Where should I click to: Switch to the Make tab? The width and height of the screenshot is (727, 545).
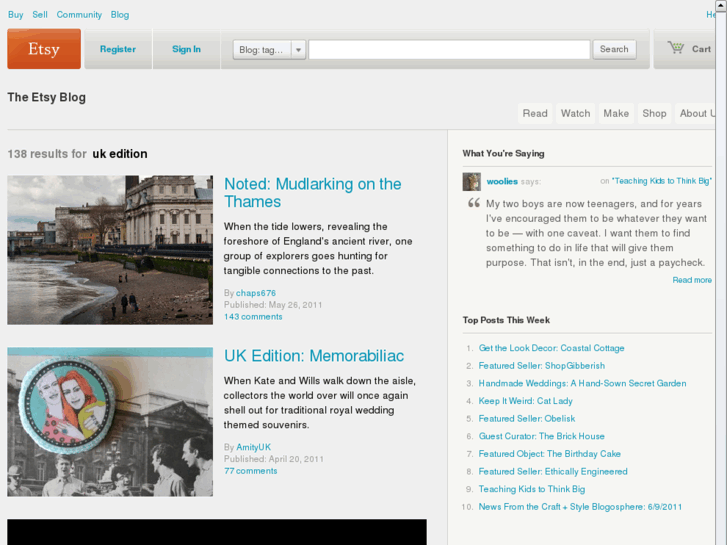[616, 114]
